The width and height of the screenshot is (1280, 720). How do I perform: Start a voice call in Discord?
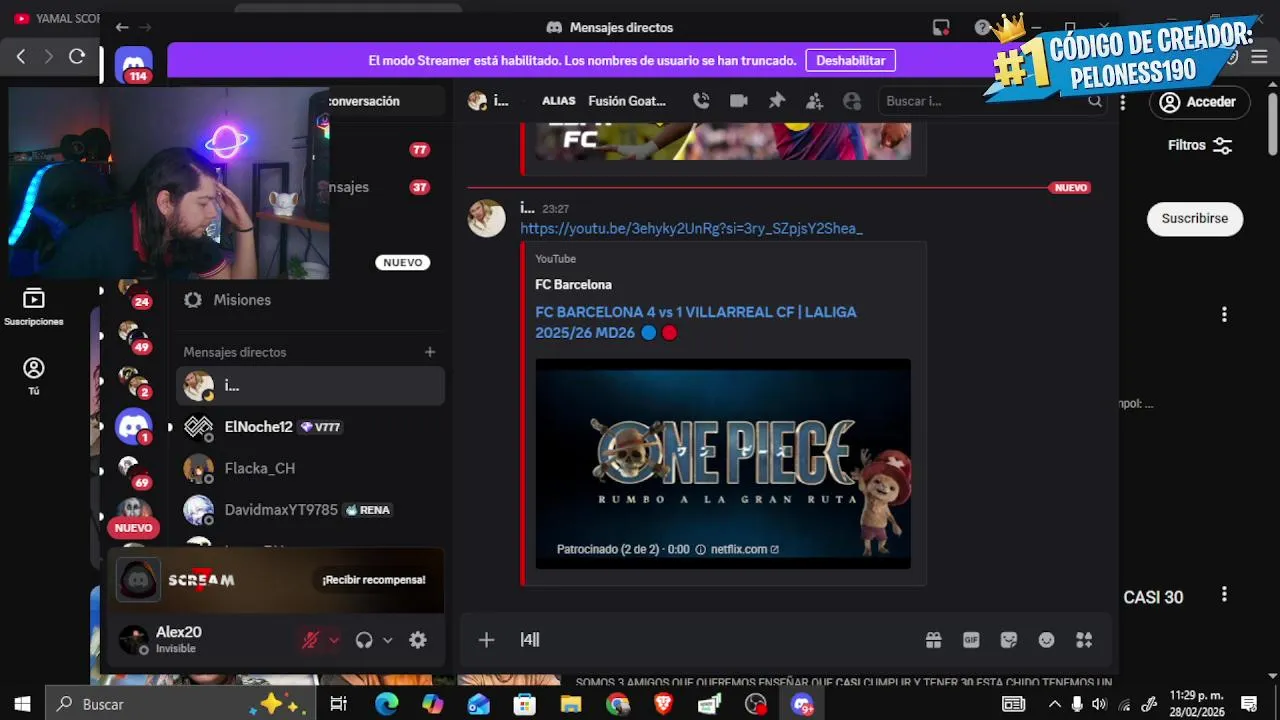point(701,101)
